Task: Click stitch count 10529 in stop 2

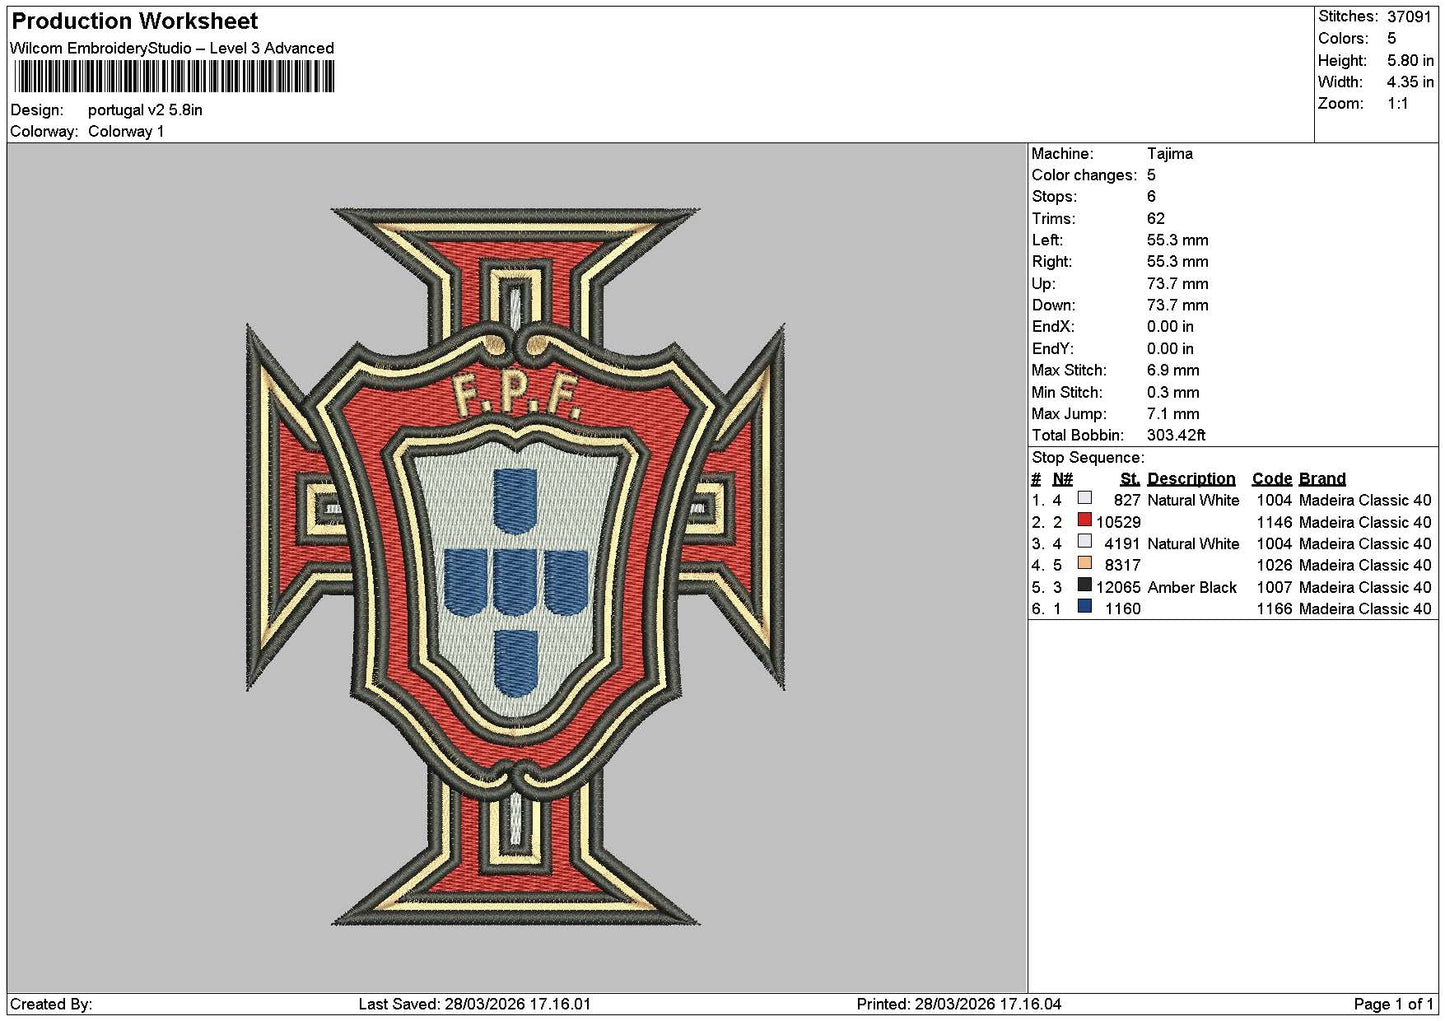Action: [1118, 522]
